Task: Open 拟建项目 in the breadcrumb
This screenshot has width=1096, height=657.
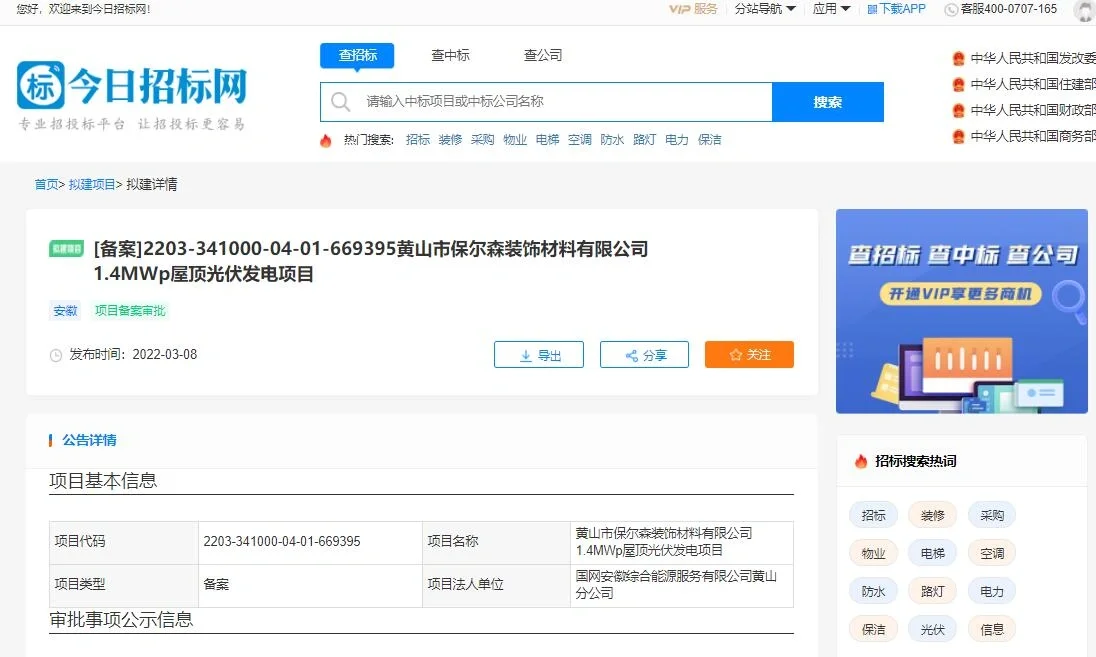Action: (x=92, y=185)
